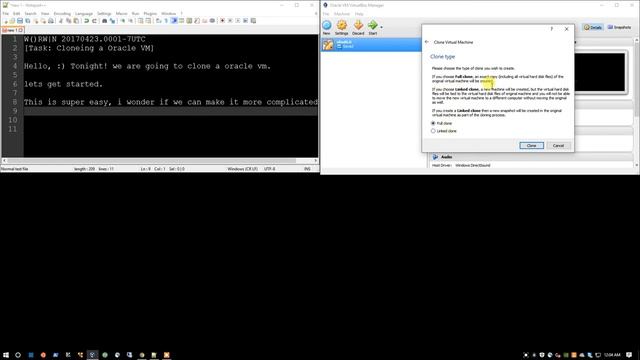Click 'UTF-8' encoding in Notepad++ status bar
Image resolution: width=640 pixels, height=360 pixels.
pyautogui.click(x=269, y=169)
